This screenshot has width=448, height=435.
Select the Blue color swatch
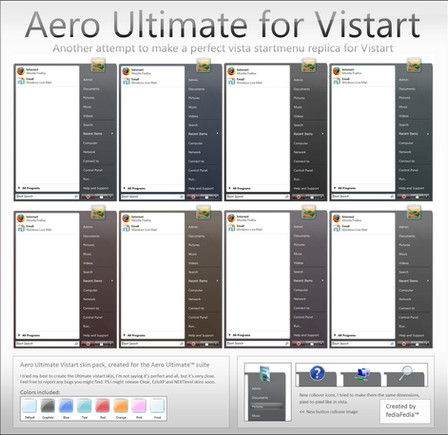coord(66,406)
